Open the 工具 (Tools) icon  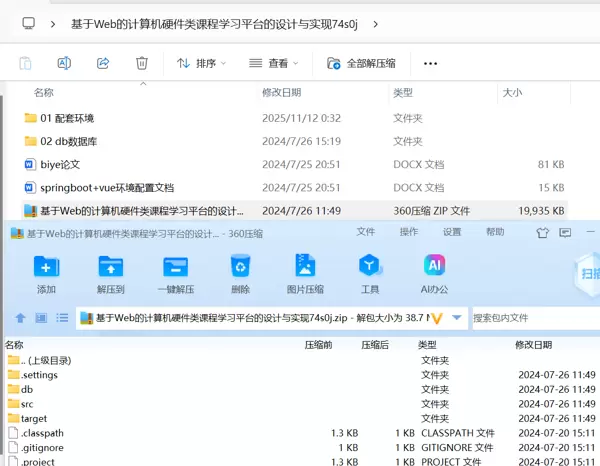370,272
